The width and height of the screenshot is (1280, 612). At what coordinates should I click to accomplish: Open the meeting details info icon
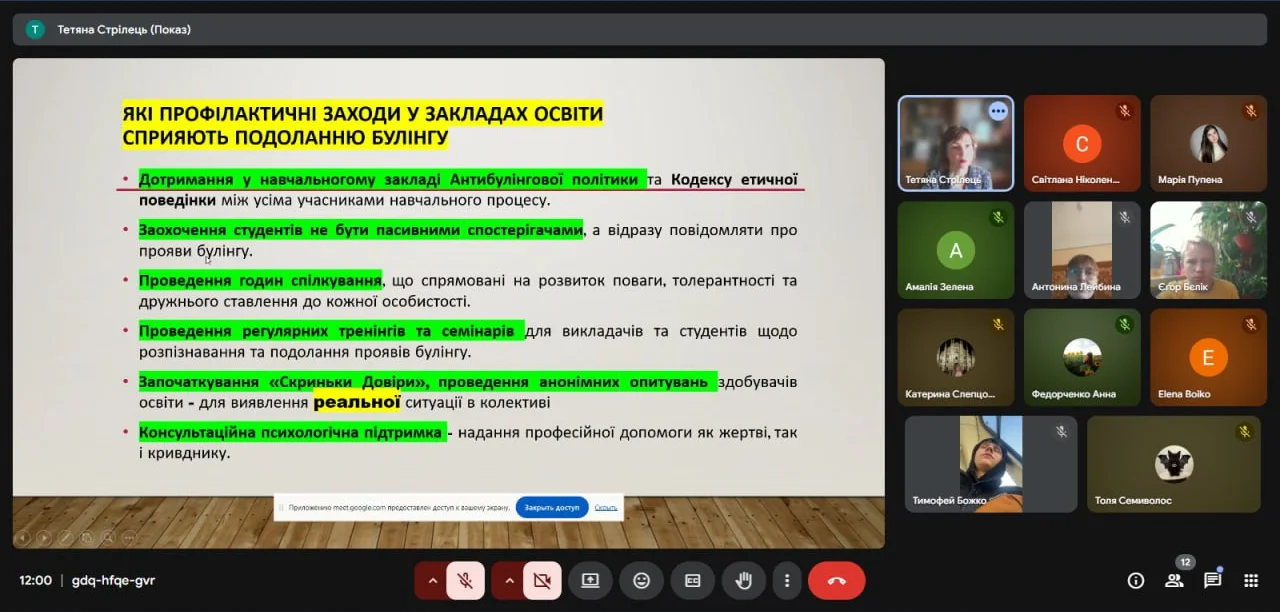(1135, 580)
